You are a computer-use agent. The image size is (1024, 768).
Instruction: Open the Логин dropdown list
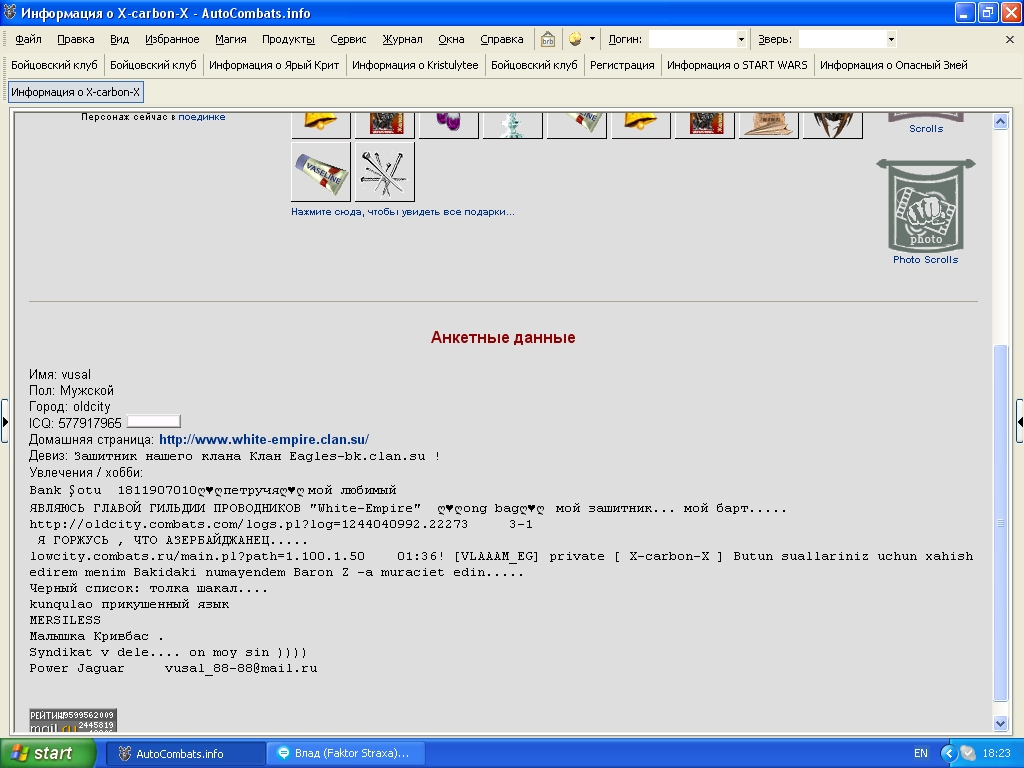click(741, 39)
